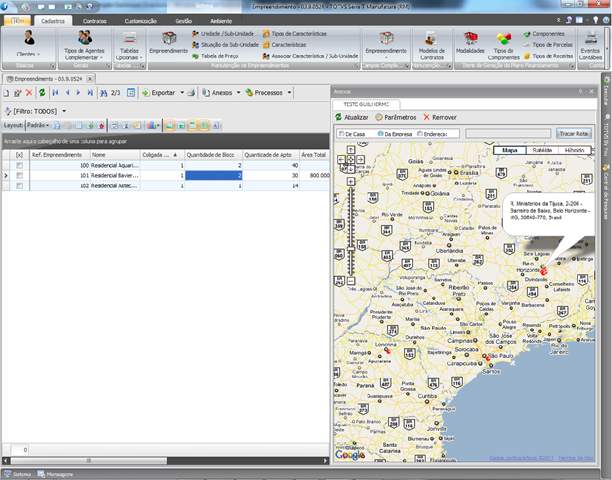Screen dimensions: 612x480
Task: Open the Customização ribbon tab
Action: [x=141, y=21]
